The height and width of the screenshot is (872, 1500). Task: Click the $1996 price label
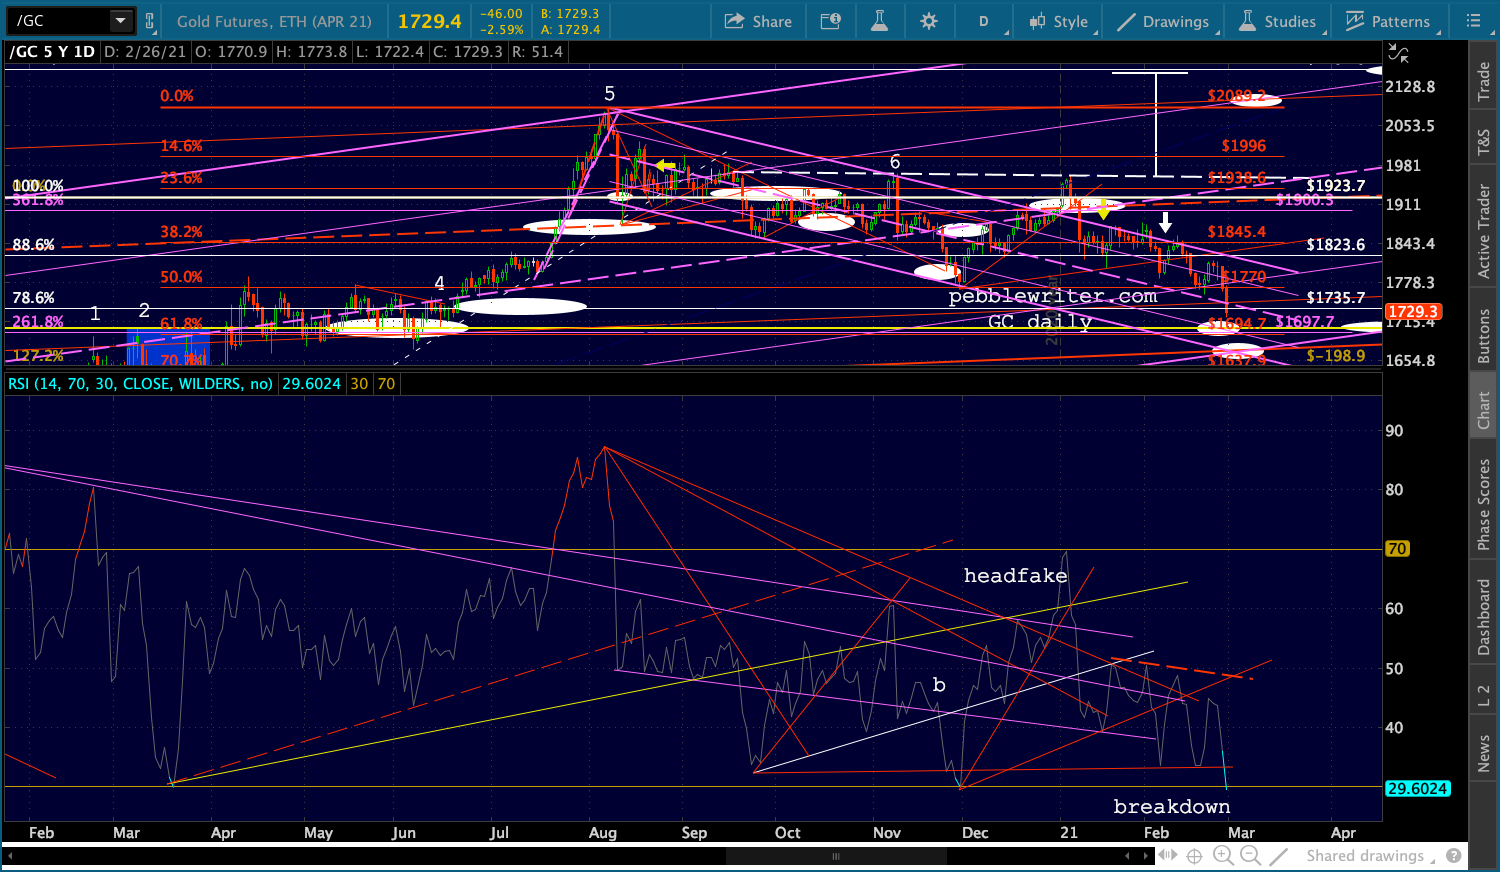1243,146
